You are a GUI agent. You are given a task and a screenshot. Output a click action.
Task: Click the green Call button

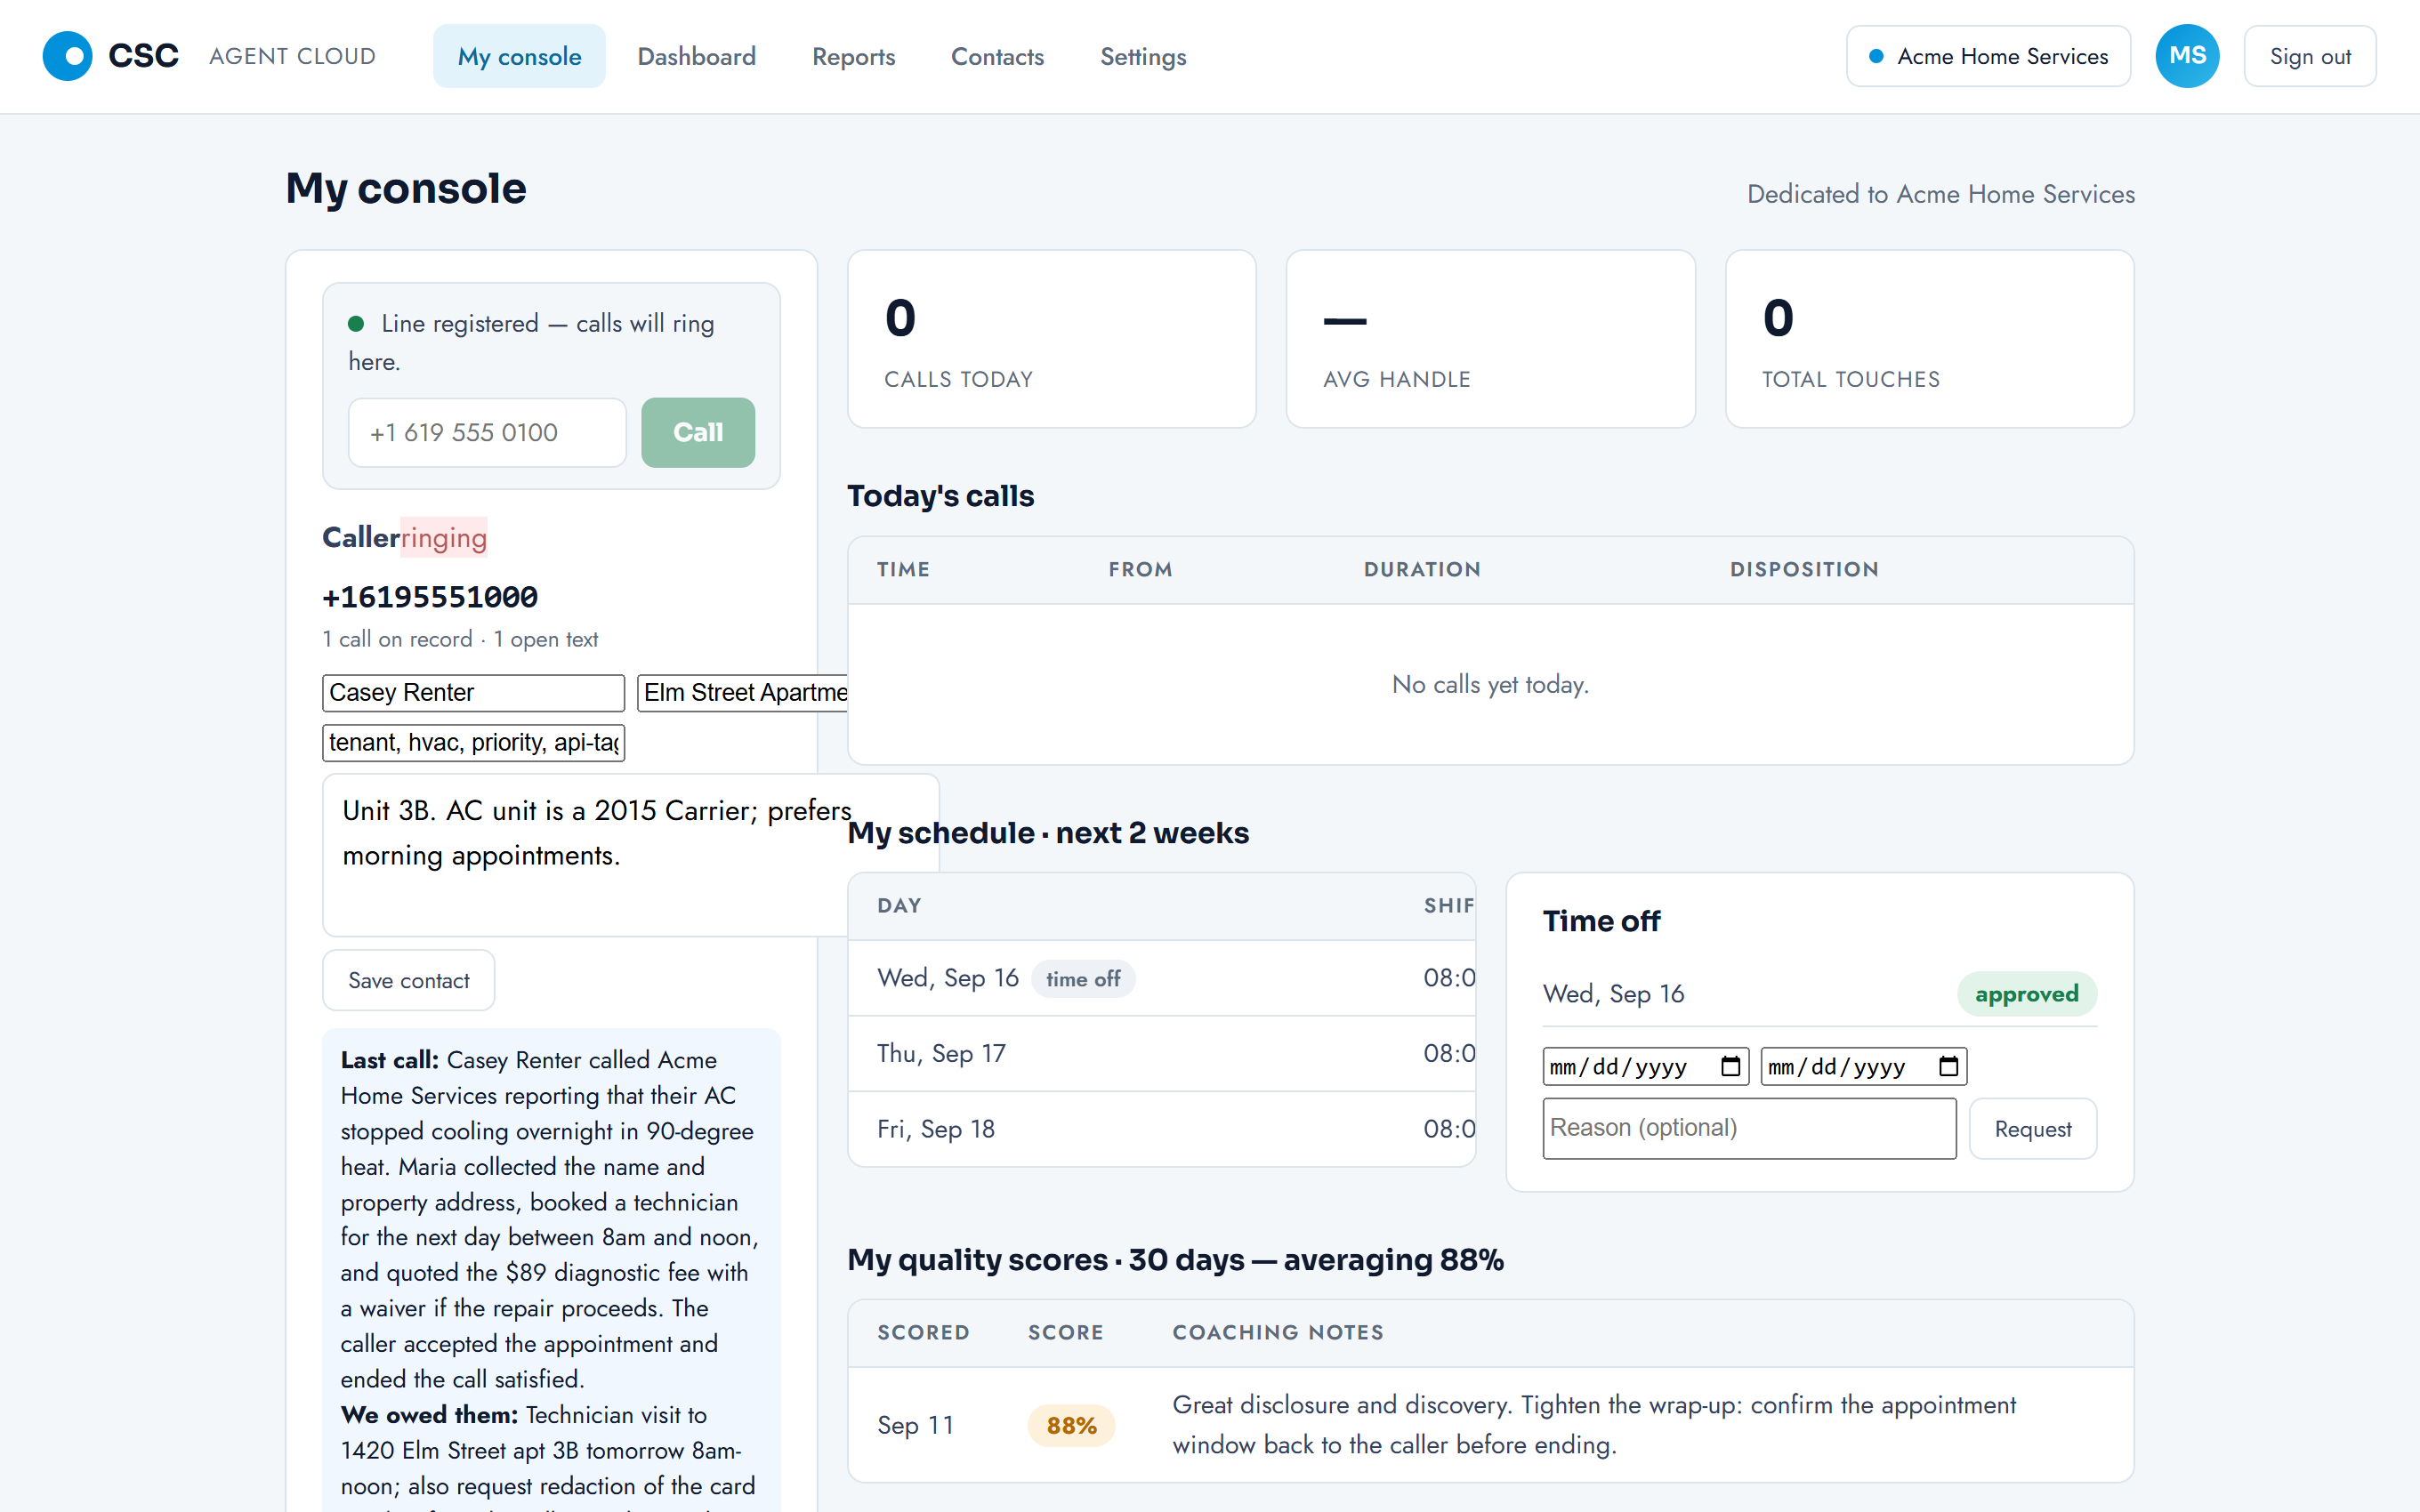(x=698, y=432)
